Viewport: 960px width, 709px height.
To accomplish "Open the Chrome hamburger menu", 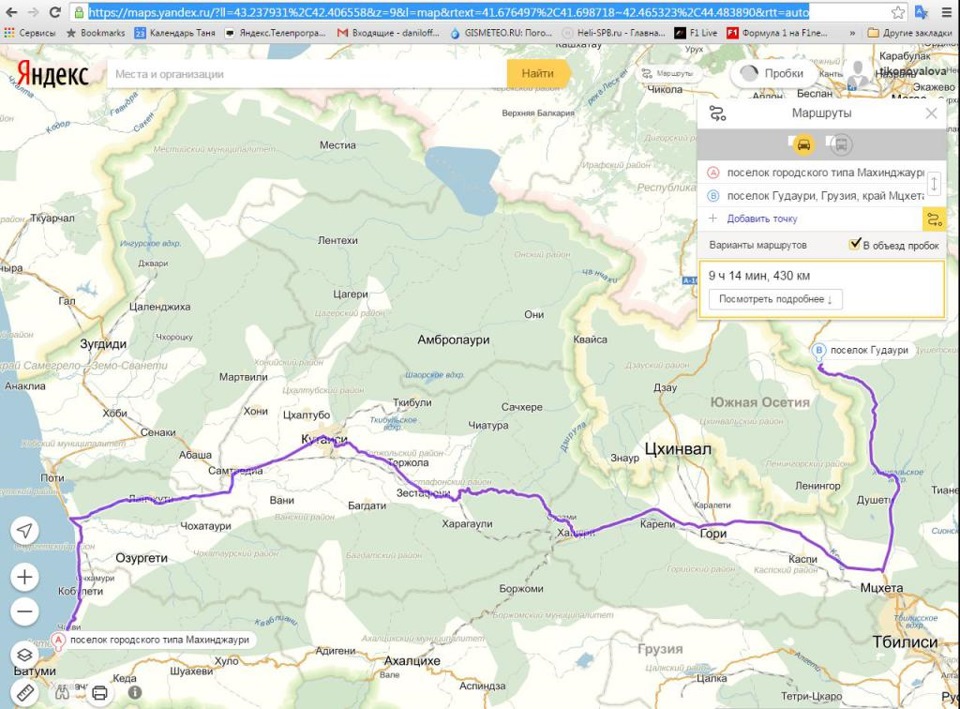I will click(947, 12).
